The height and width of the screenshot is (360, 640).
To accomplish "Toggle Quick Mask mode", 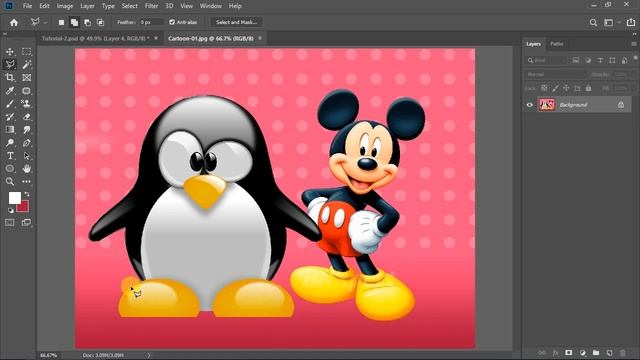I will tap(10, 222).
